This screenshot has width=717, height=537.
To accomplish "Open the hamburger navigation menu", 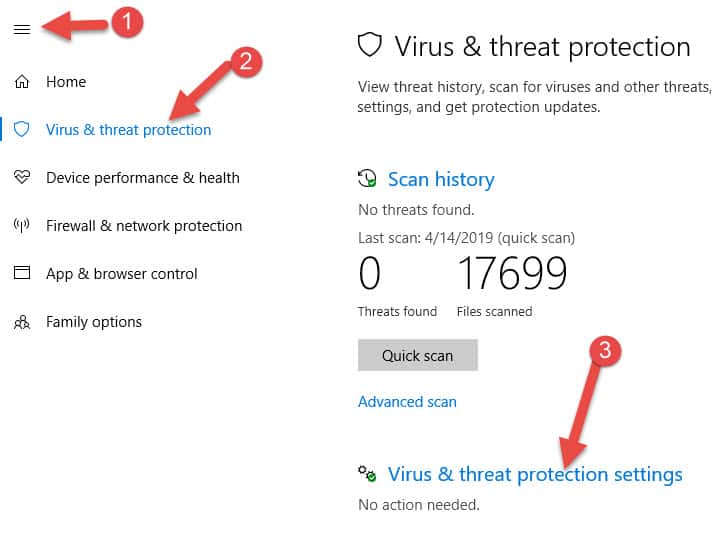I will pyautogui.click(x=22, y=30).
